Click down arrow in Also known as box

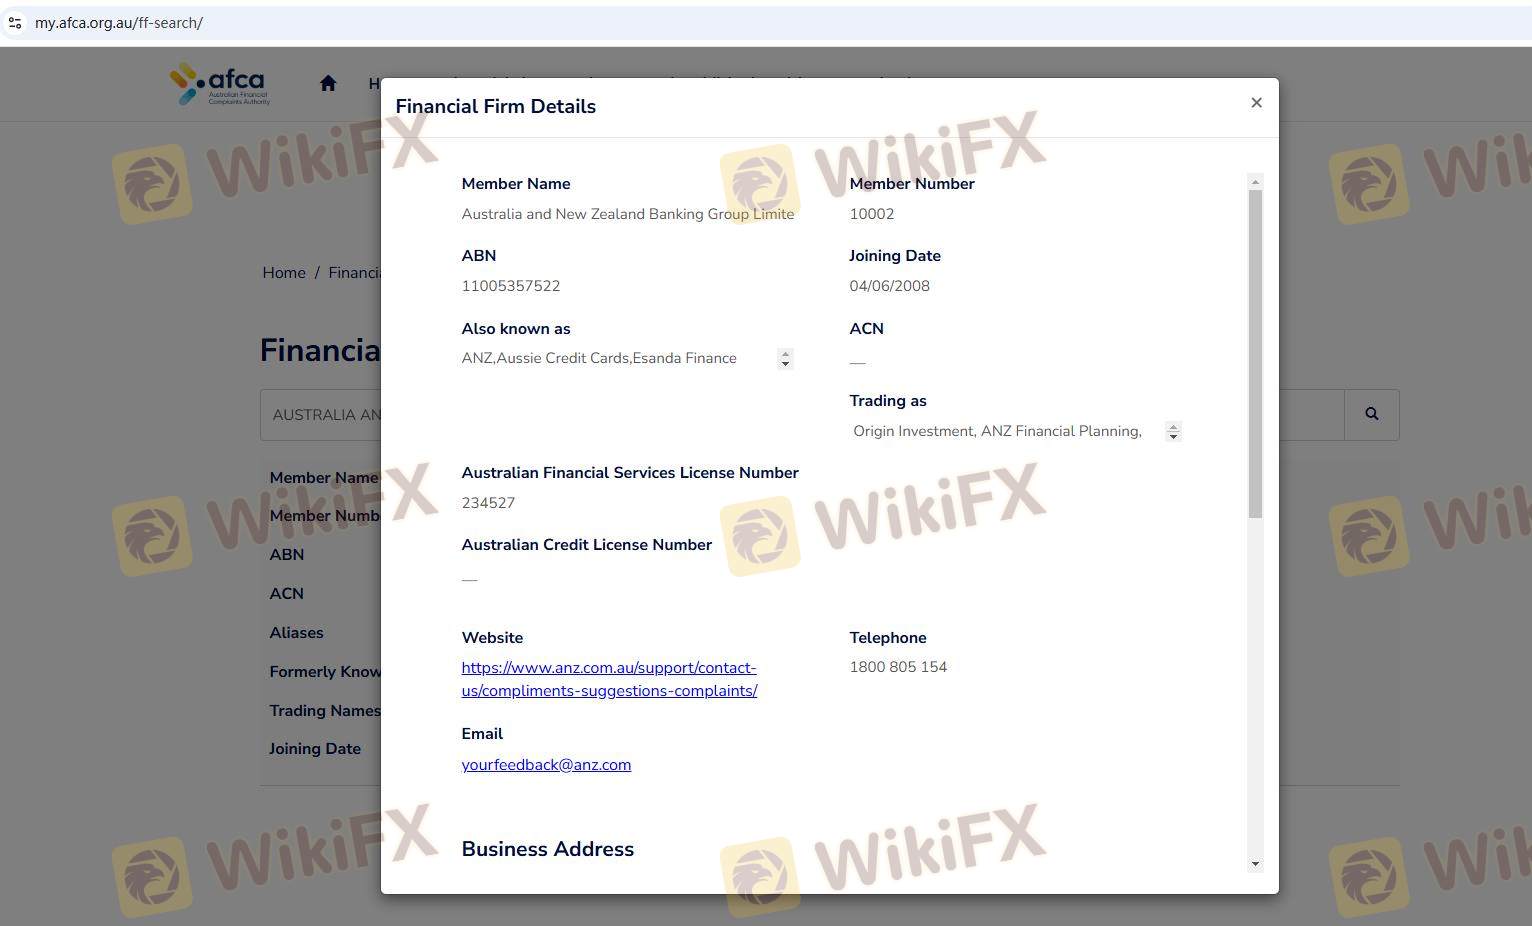coord(785,364)
